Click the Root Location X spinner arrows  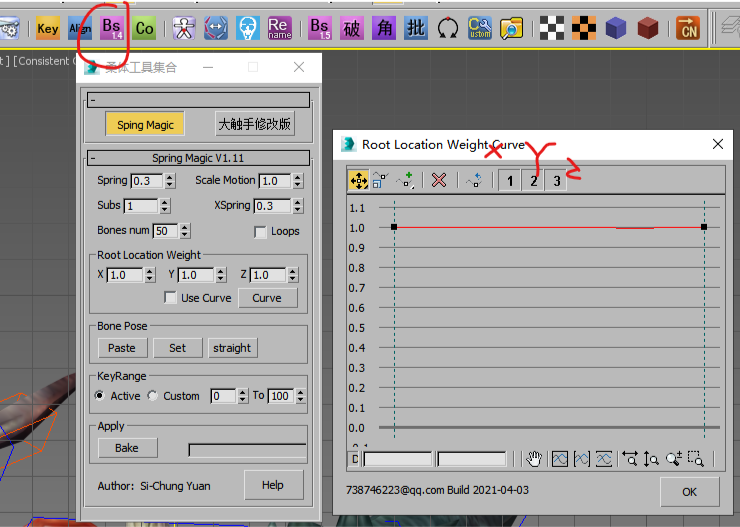click(150, 275)
